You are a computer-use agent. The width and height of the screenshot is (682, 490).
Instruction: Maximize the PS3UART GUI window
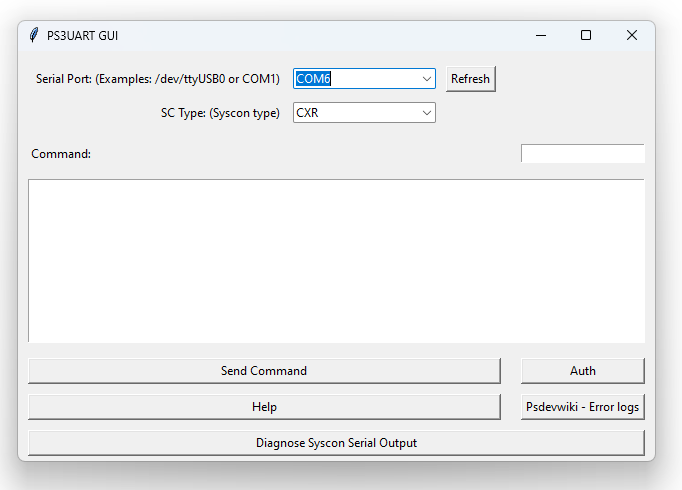(586, 35)
